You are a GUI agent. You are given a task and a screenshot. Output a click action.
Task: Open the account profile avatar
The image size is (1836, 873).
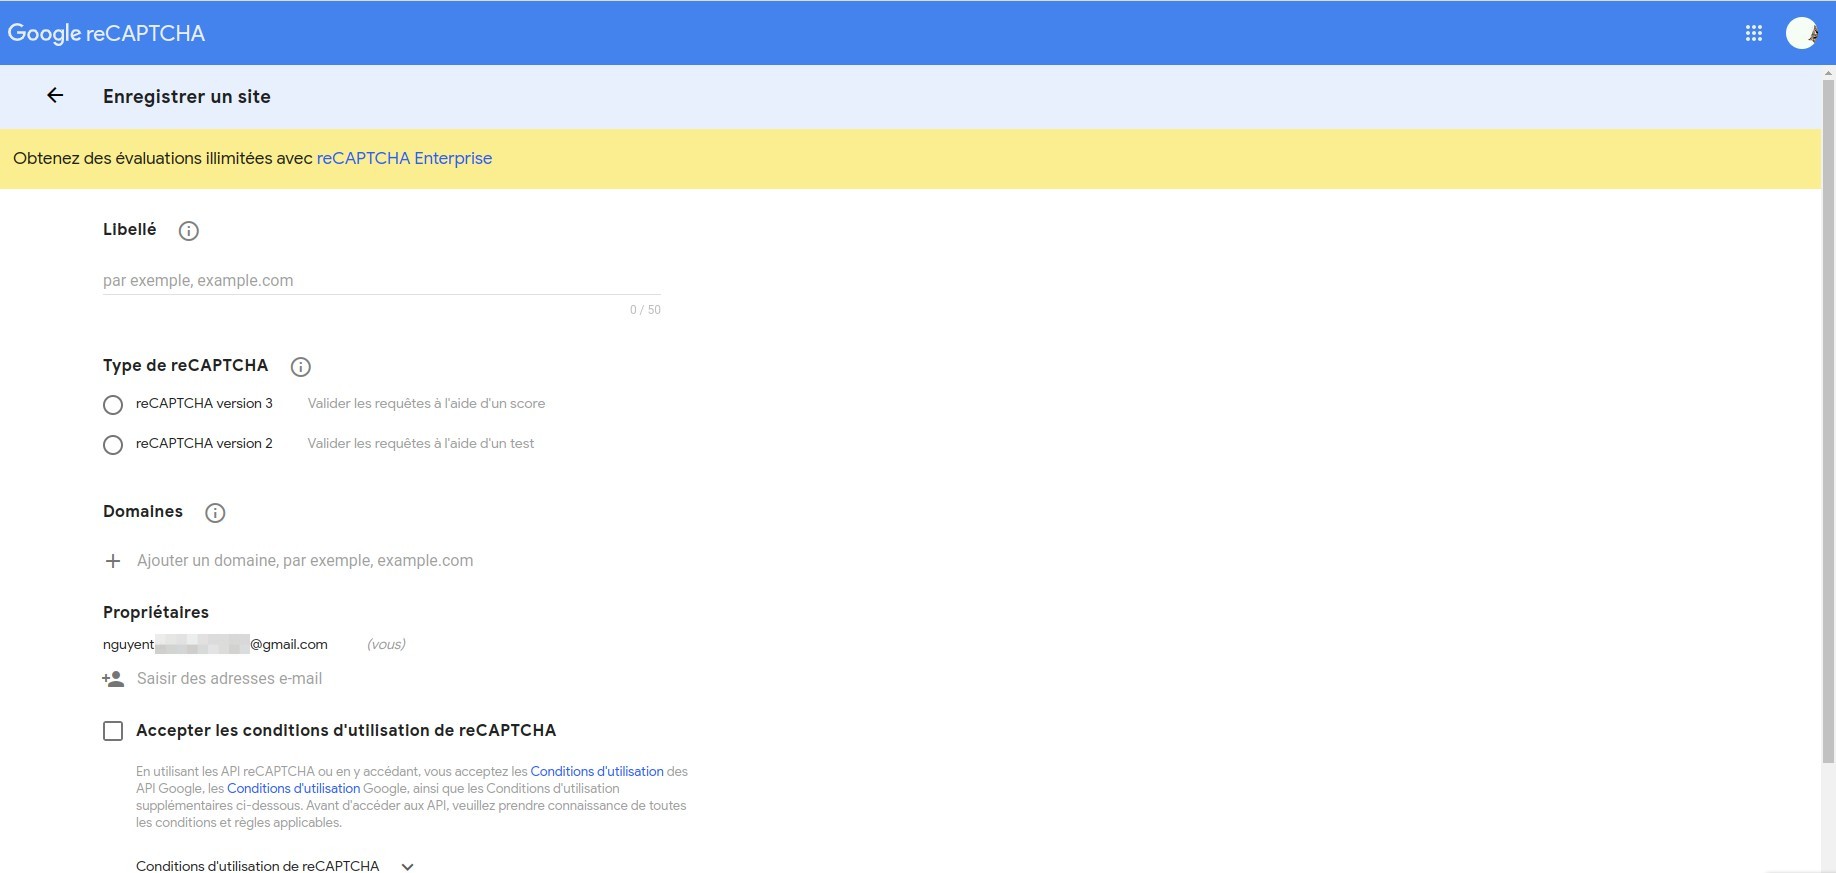tap(1801, 33)
